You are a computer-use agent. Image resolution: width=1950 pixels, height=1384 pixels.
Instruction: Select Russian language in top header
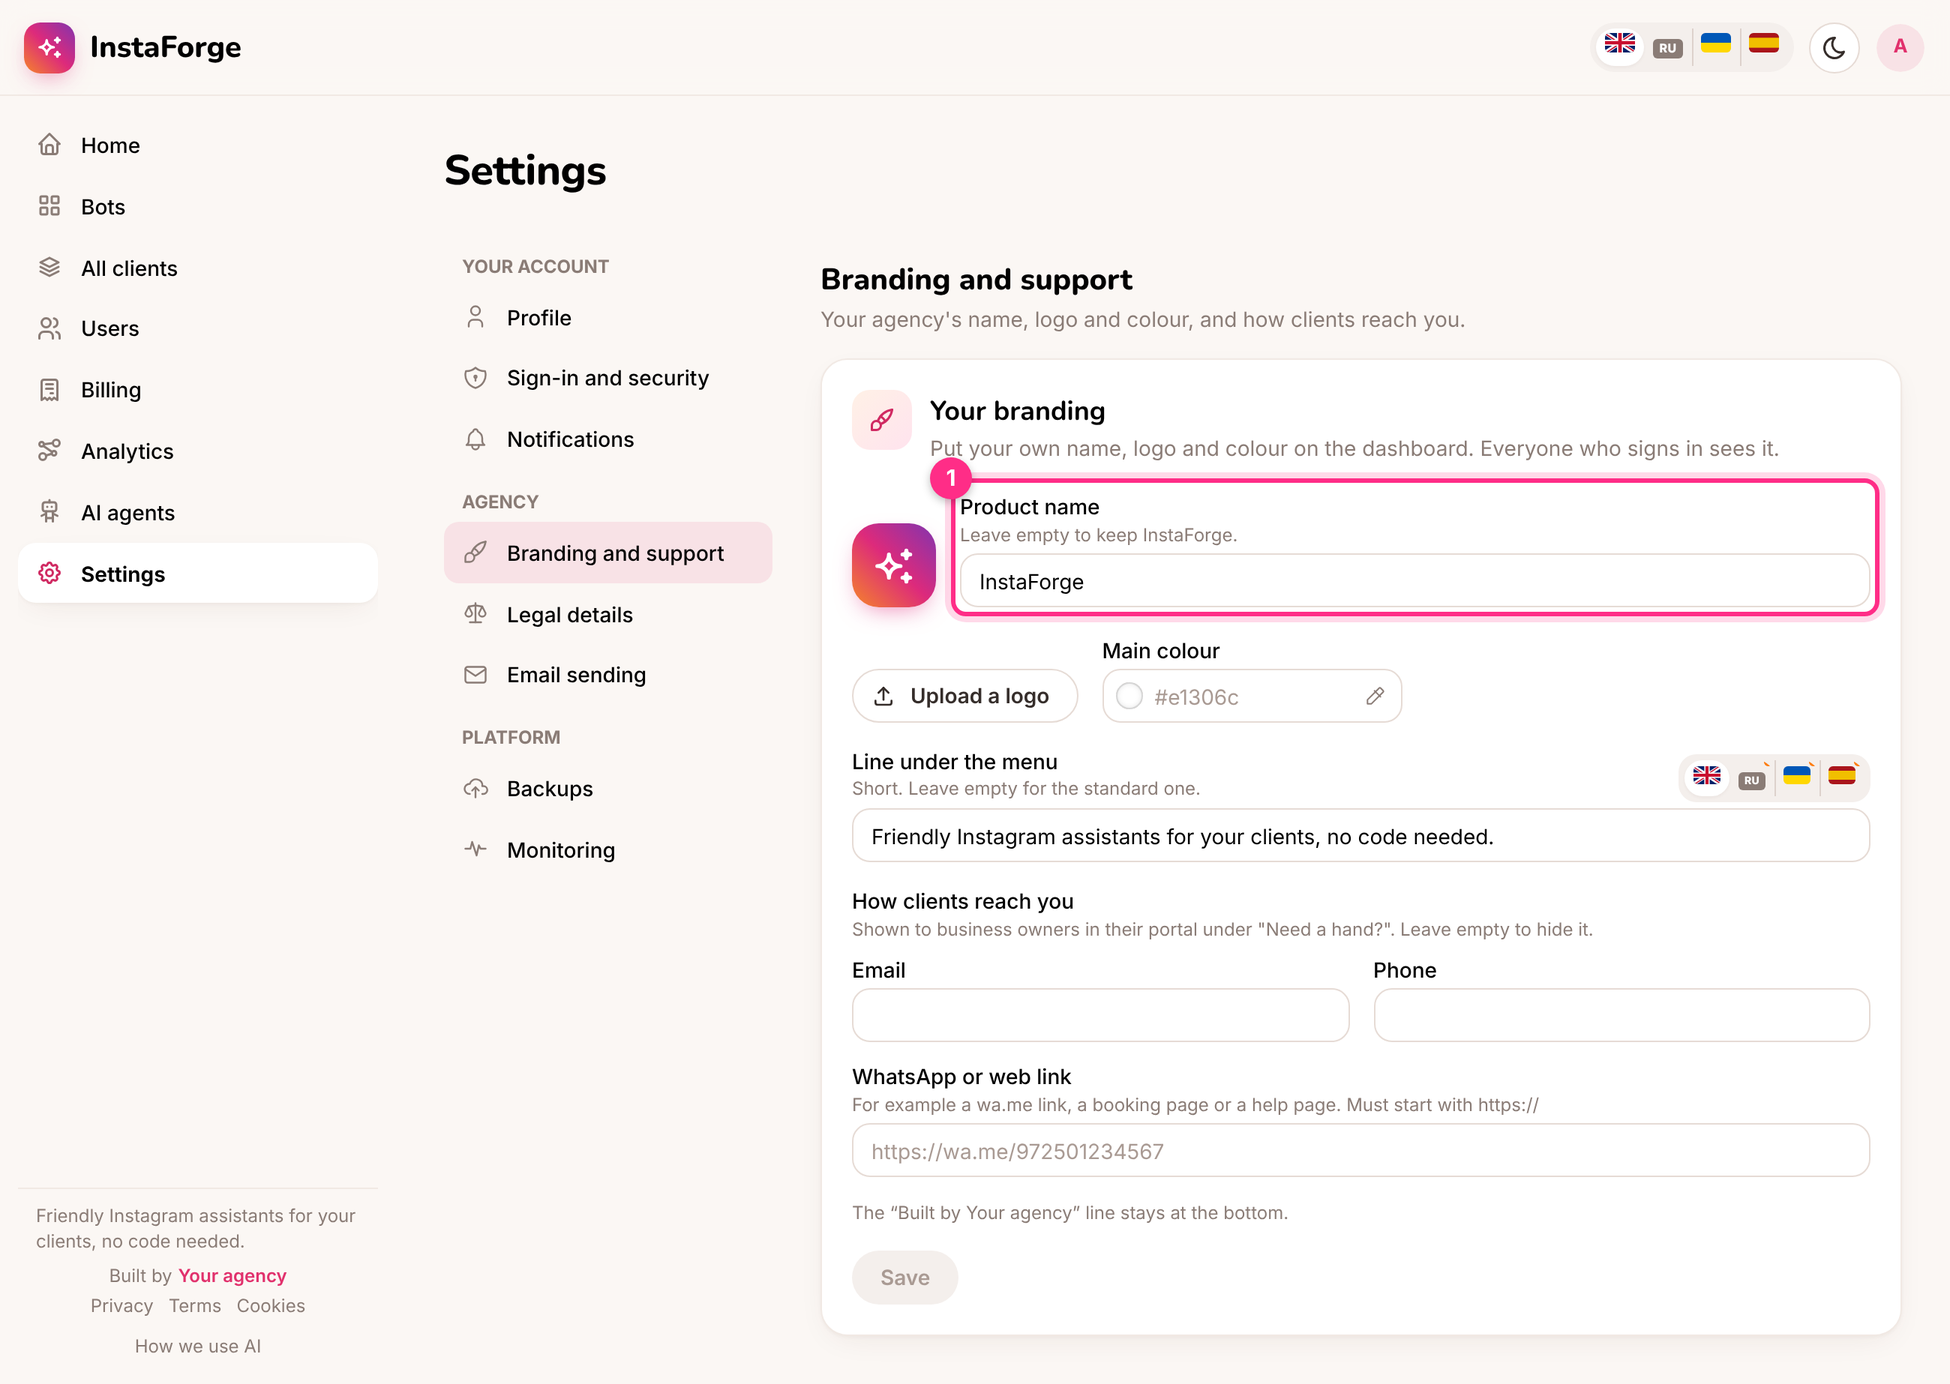1667,47
